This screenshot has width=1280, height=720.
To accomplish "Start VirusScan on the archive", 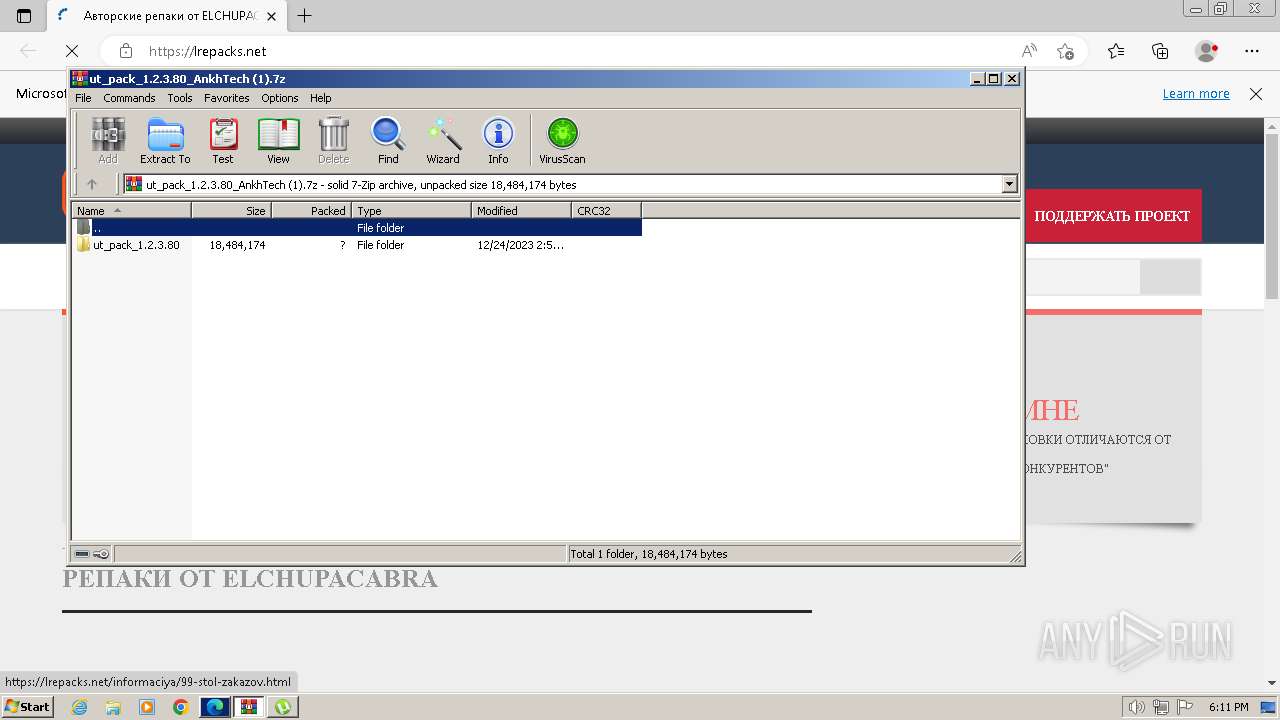I will coord(562,140).
